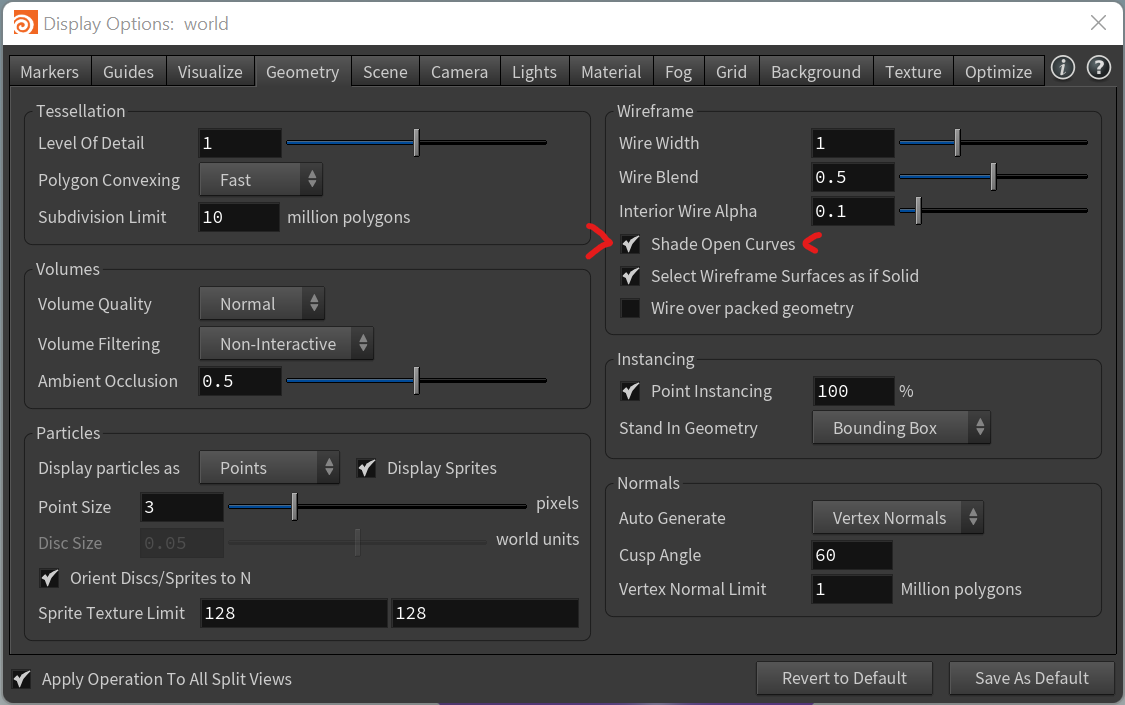This screenshot has width=1125, height=705.
Task: Click the Level Of Detail value field
Action: 240,143
